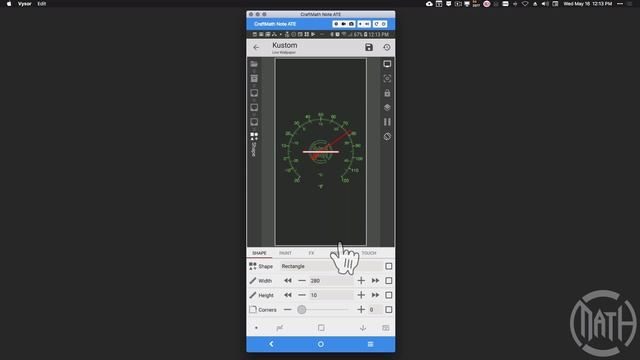
Task: Click the cloud upload icon in menu bar
Action: 429,4
